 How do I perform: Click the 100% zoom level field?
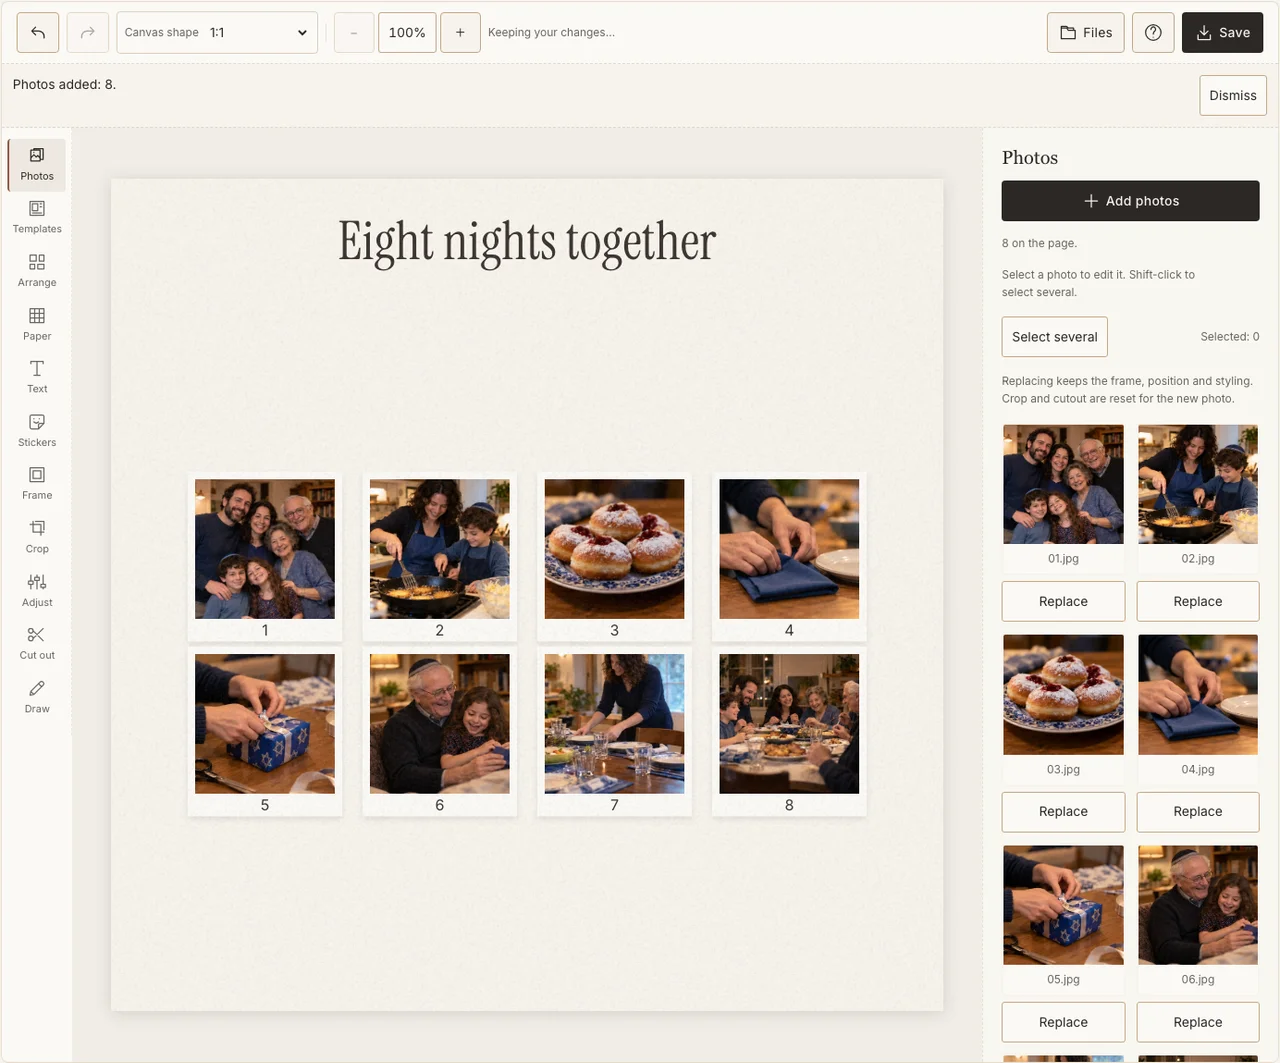(407, 33)
